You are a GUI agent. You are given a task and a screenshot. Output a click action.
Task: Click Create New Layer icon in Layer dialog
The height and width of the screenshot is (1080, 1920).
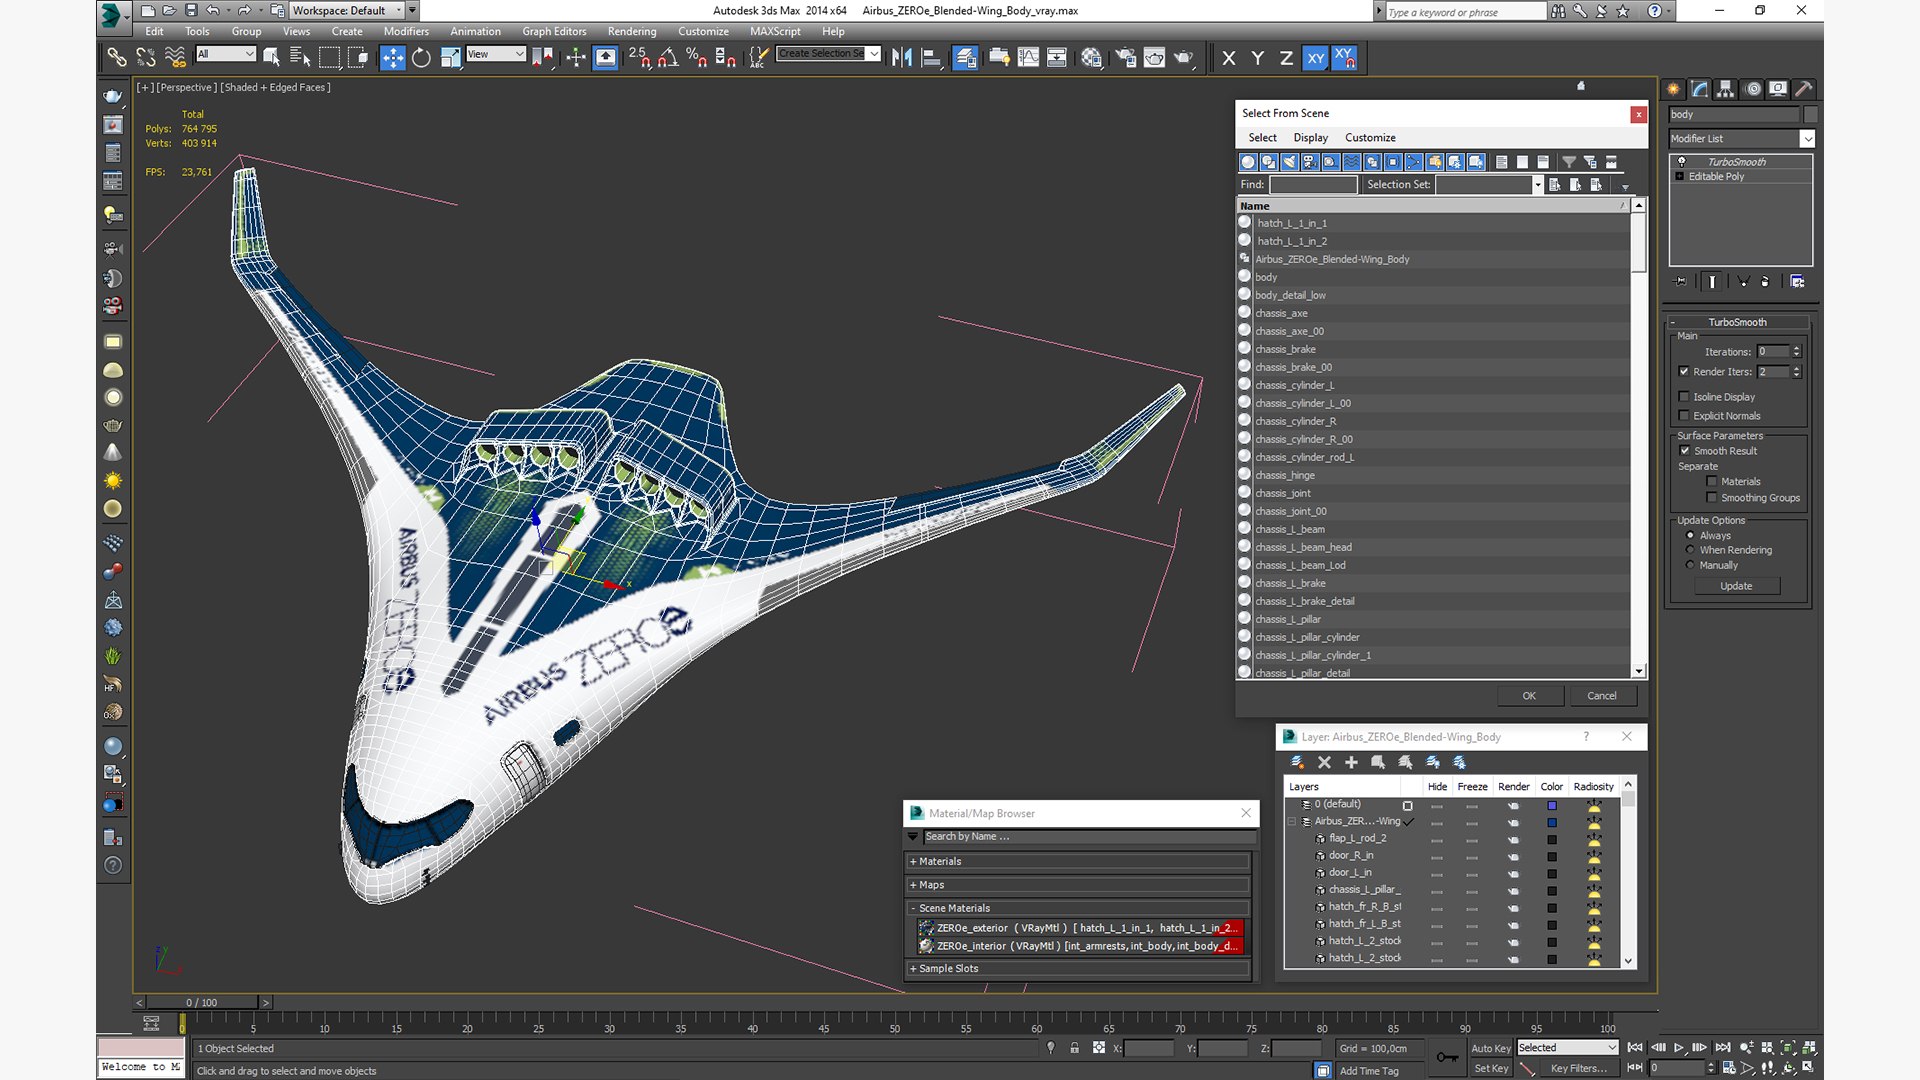(1297, 762)
